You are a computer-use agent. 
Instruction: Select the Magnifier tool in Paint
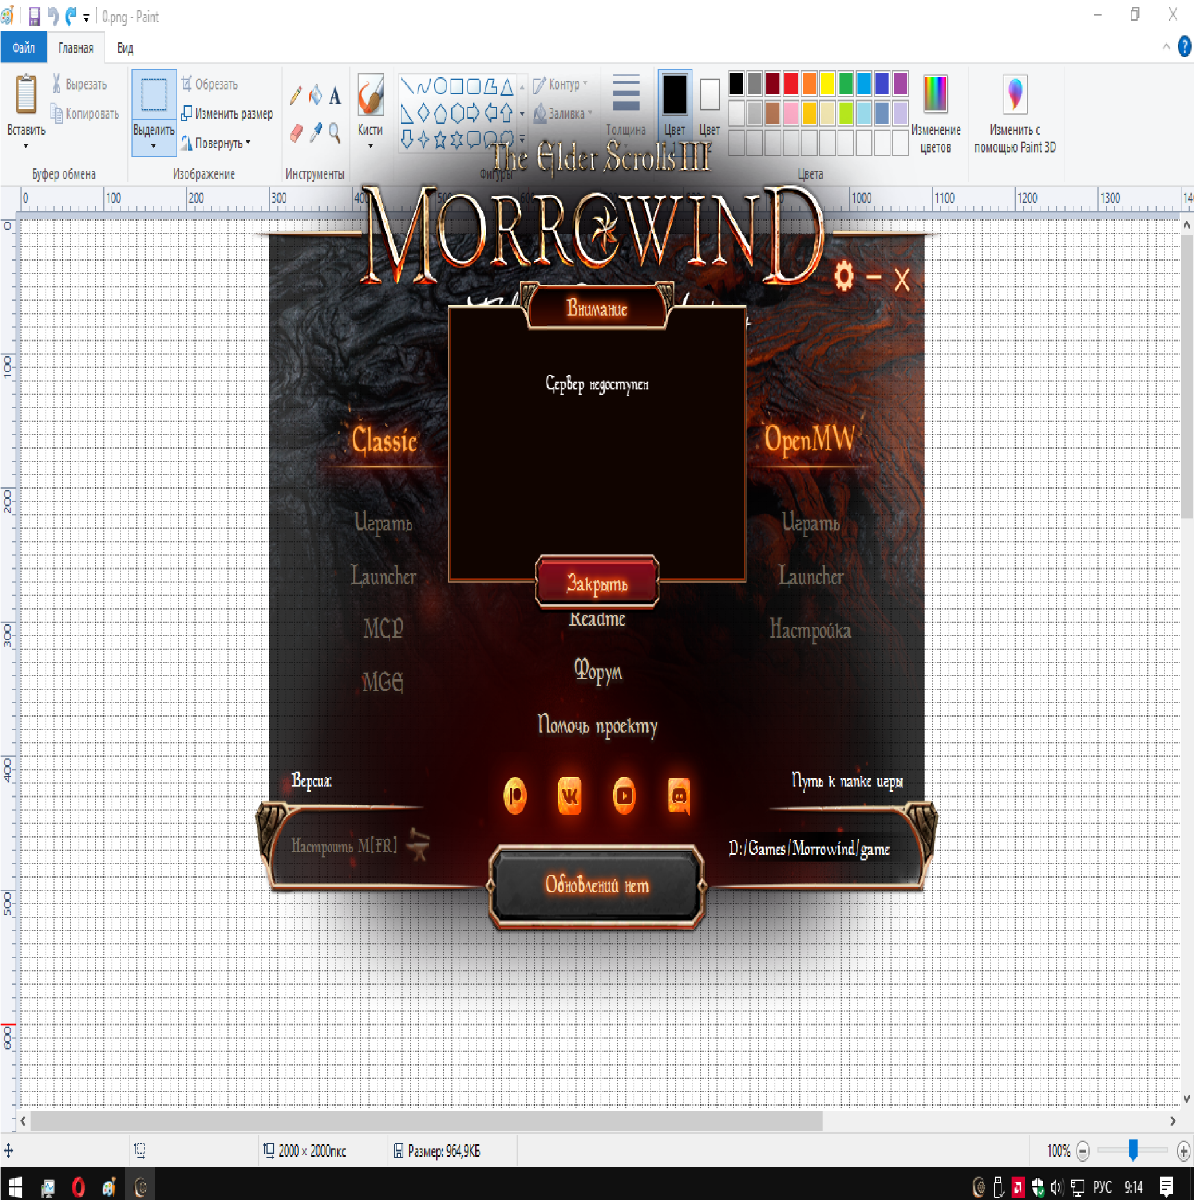pos(335,132)
